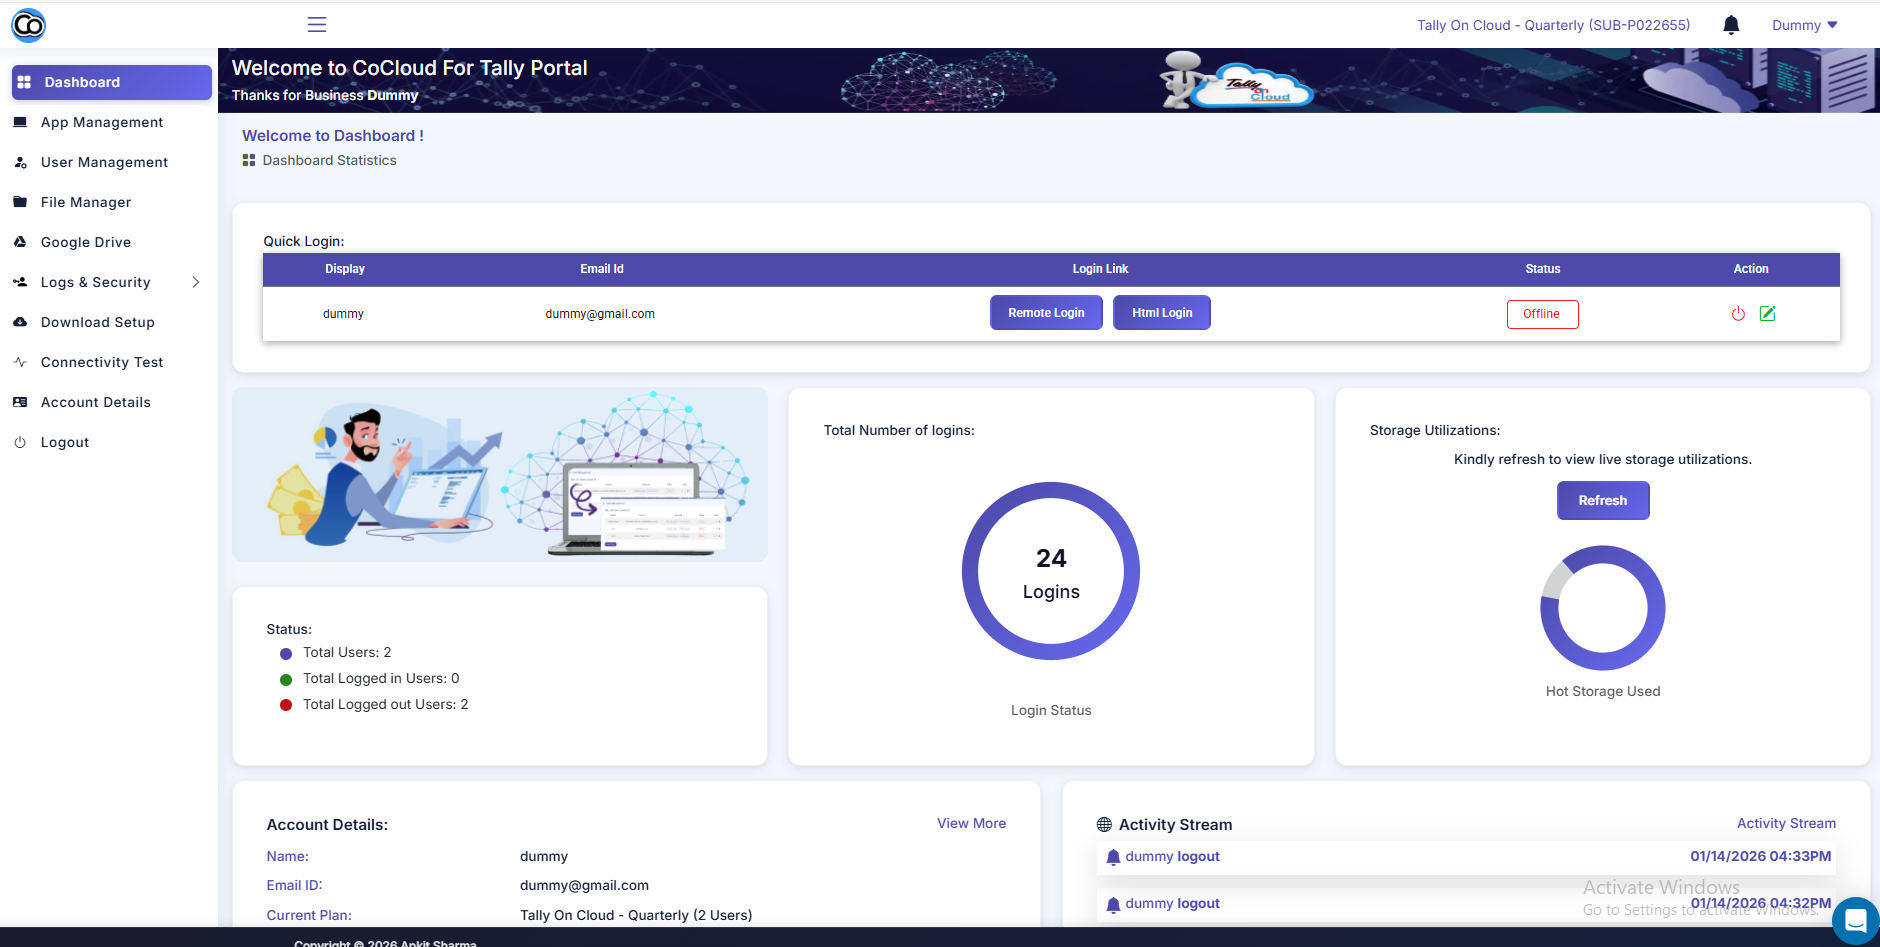
Task: Open the Dummy user dropdown
Action: click(1805, 25)
